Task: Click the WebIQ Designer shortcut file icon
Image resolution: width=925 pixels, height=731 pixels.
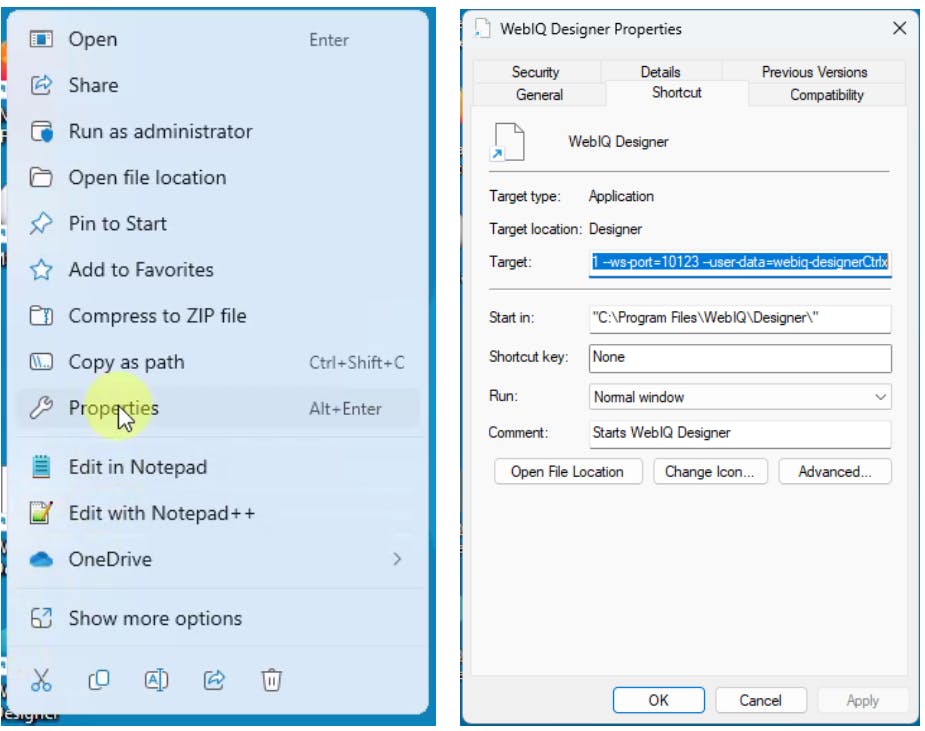Action: pos(507,142)
